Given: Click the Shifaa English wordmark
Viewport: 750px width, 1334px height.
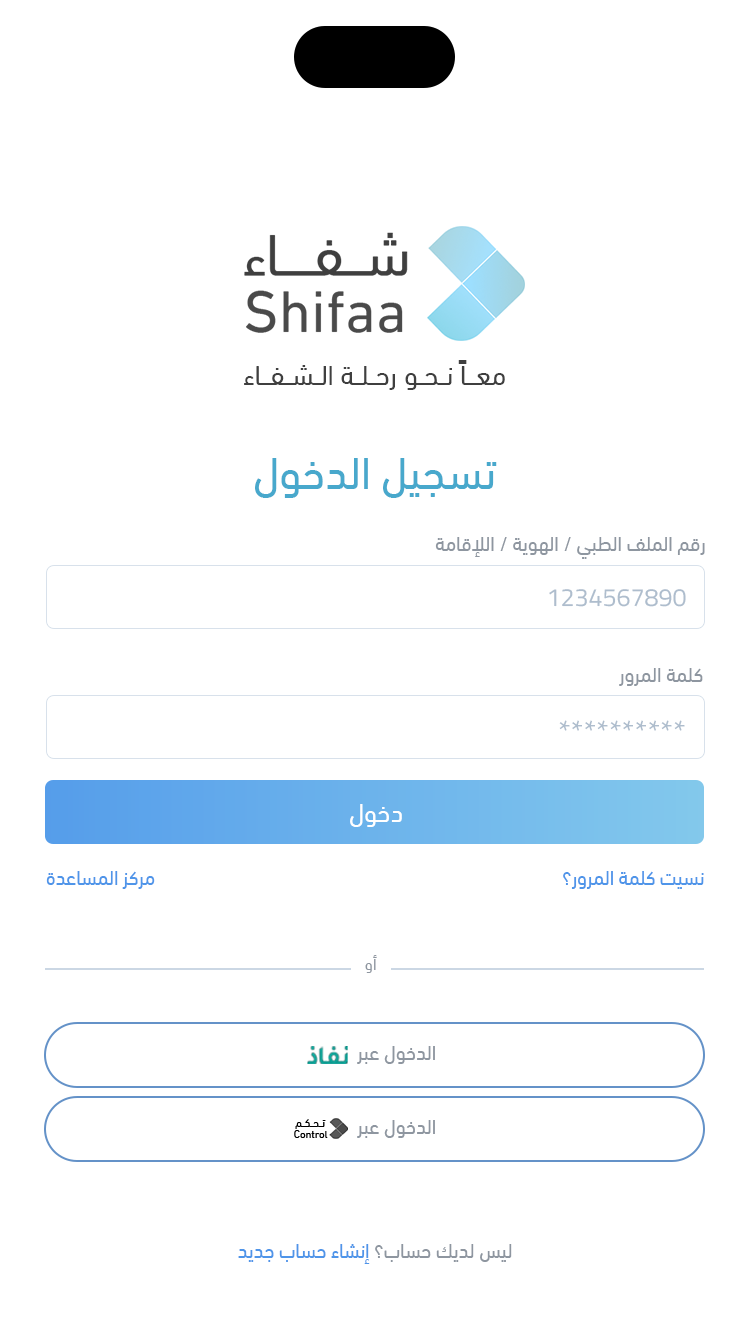Looking at the screenshot, I should (325, 312).
